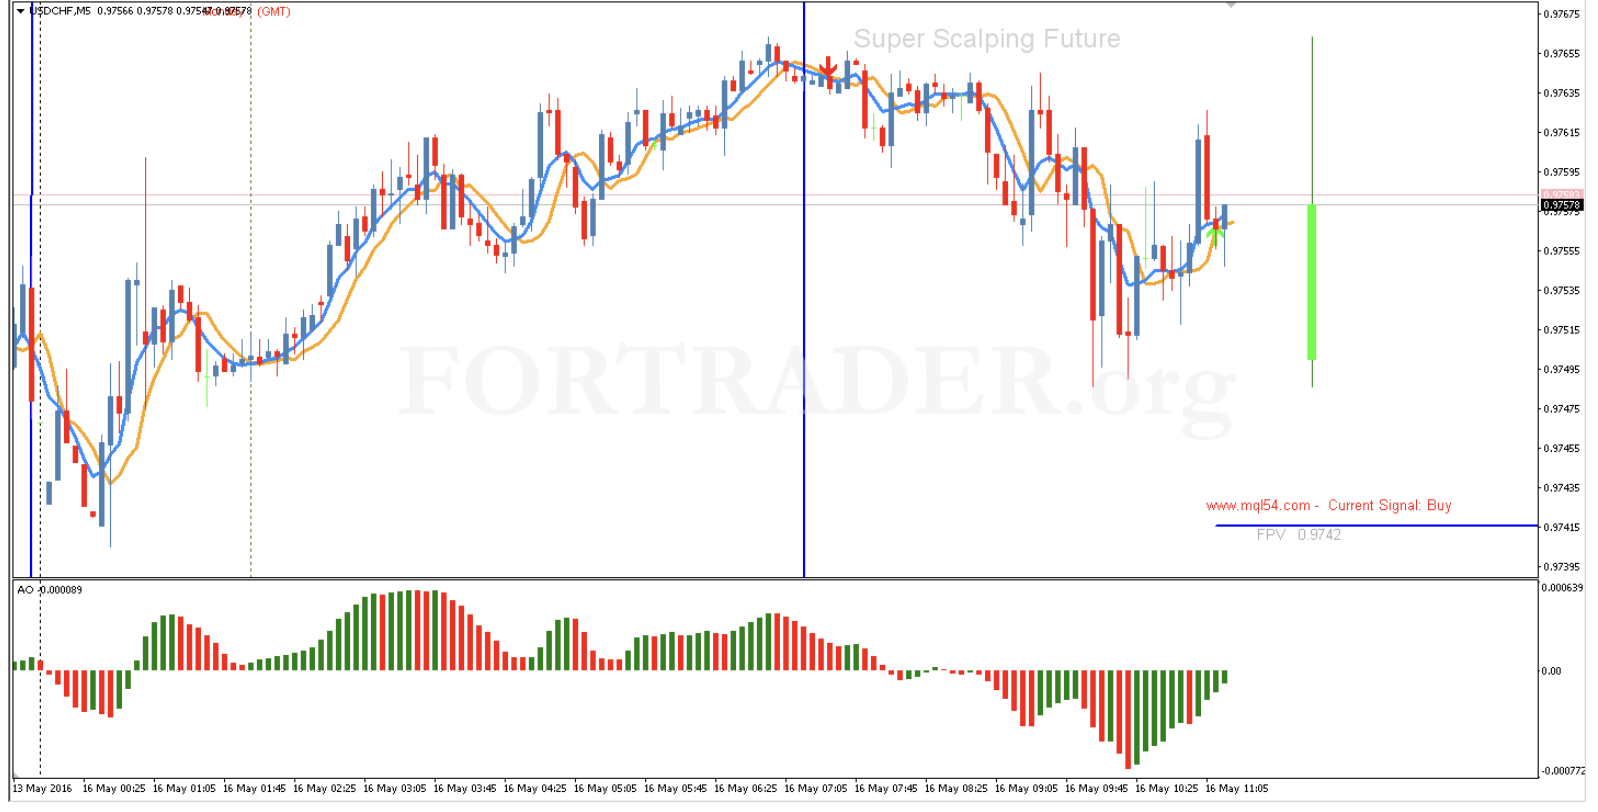Click the -0.000772 AO scale value
The width and height of the screenshot is (1598, 812).
coord(1562,770)
